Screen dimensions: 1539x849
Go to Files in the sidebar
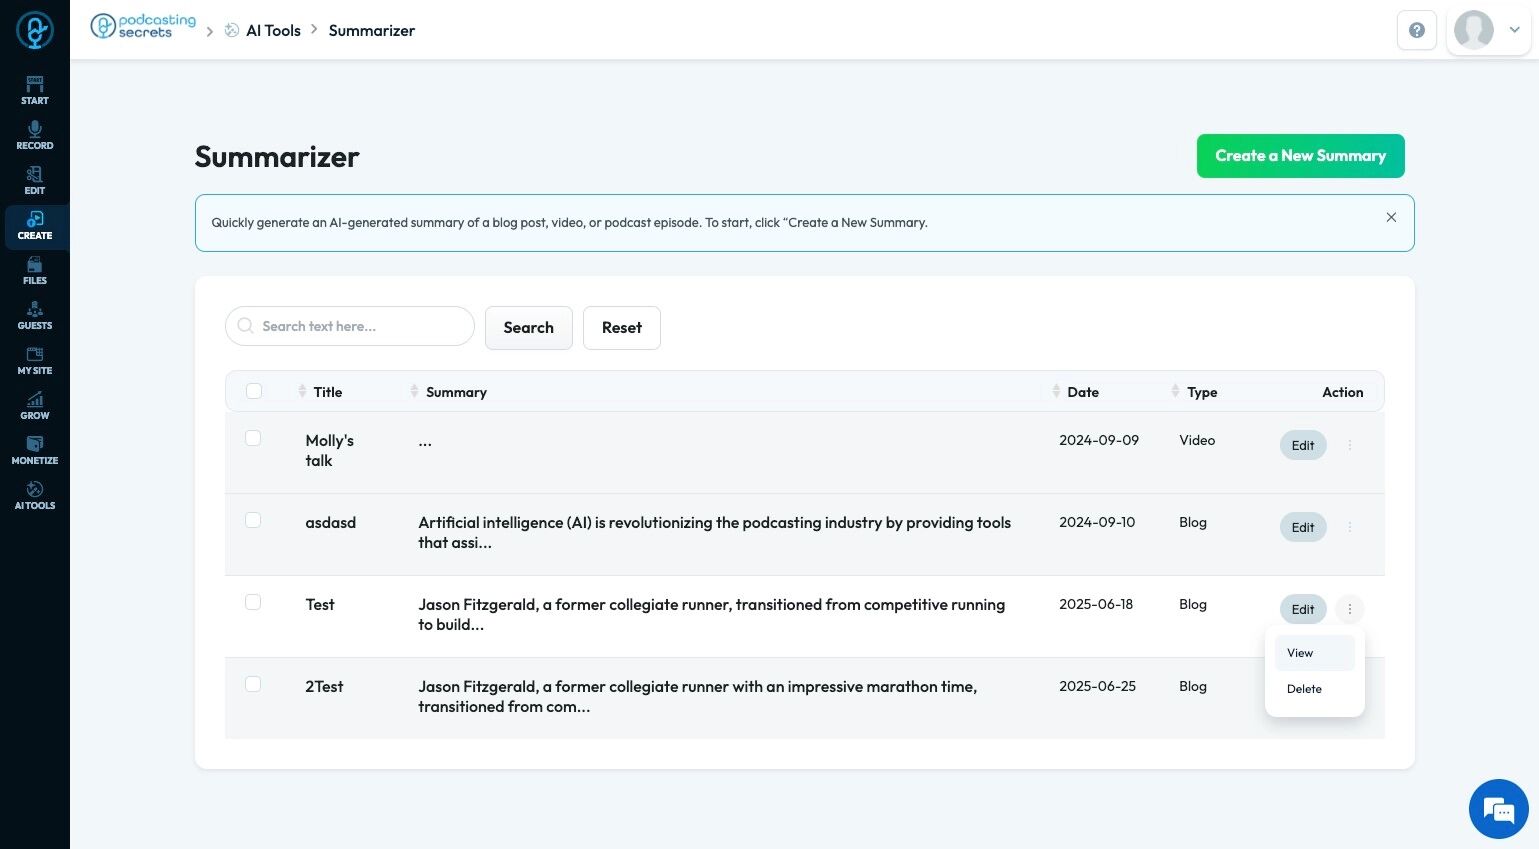pyautogui.click(x=35, y=271)
